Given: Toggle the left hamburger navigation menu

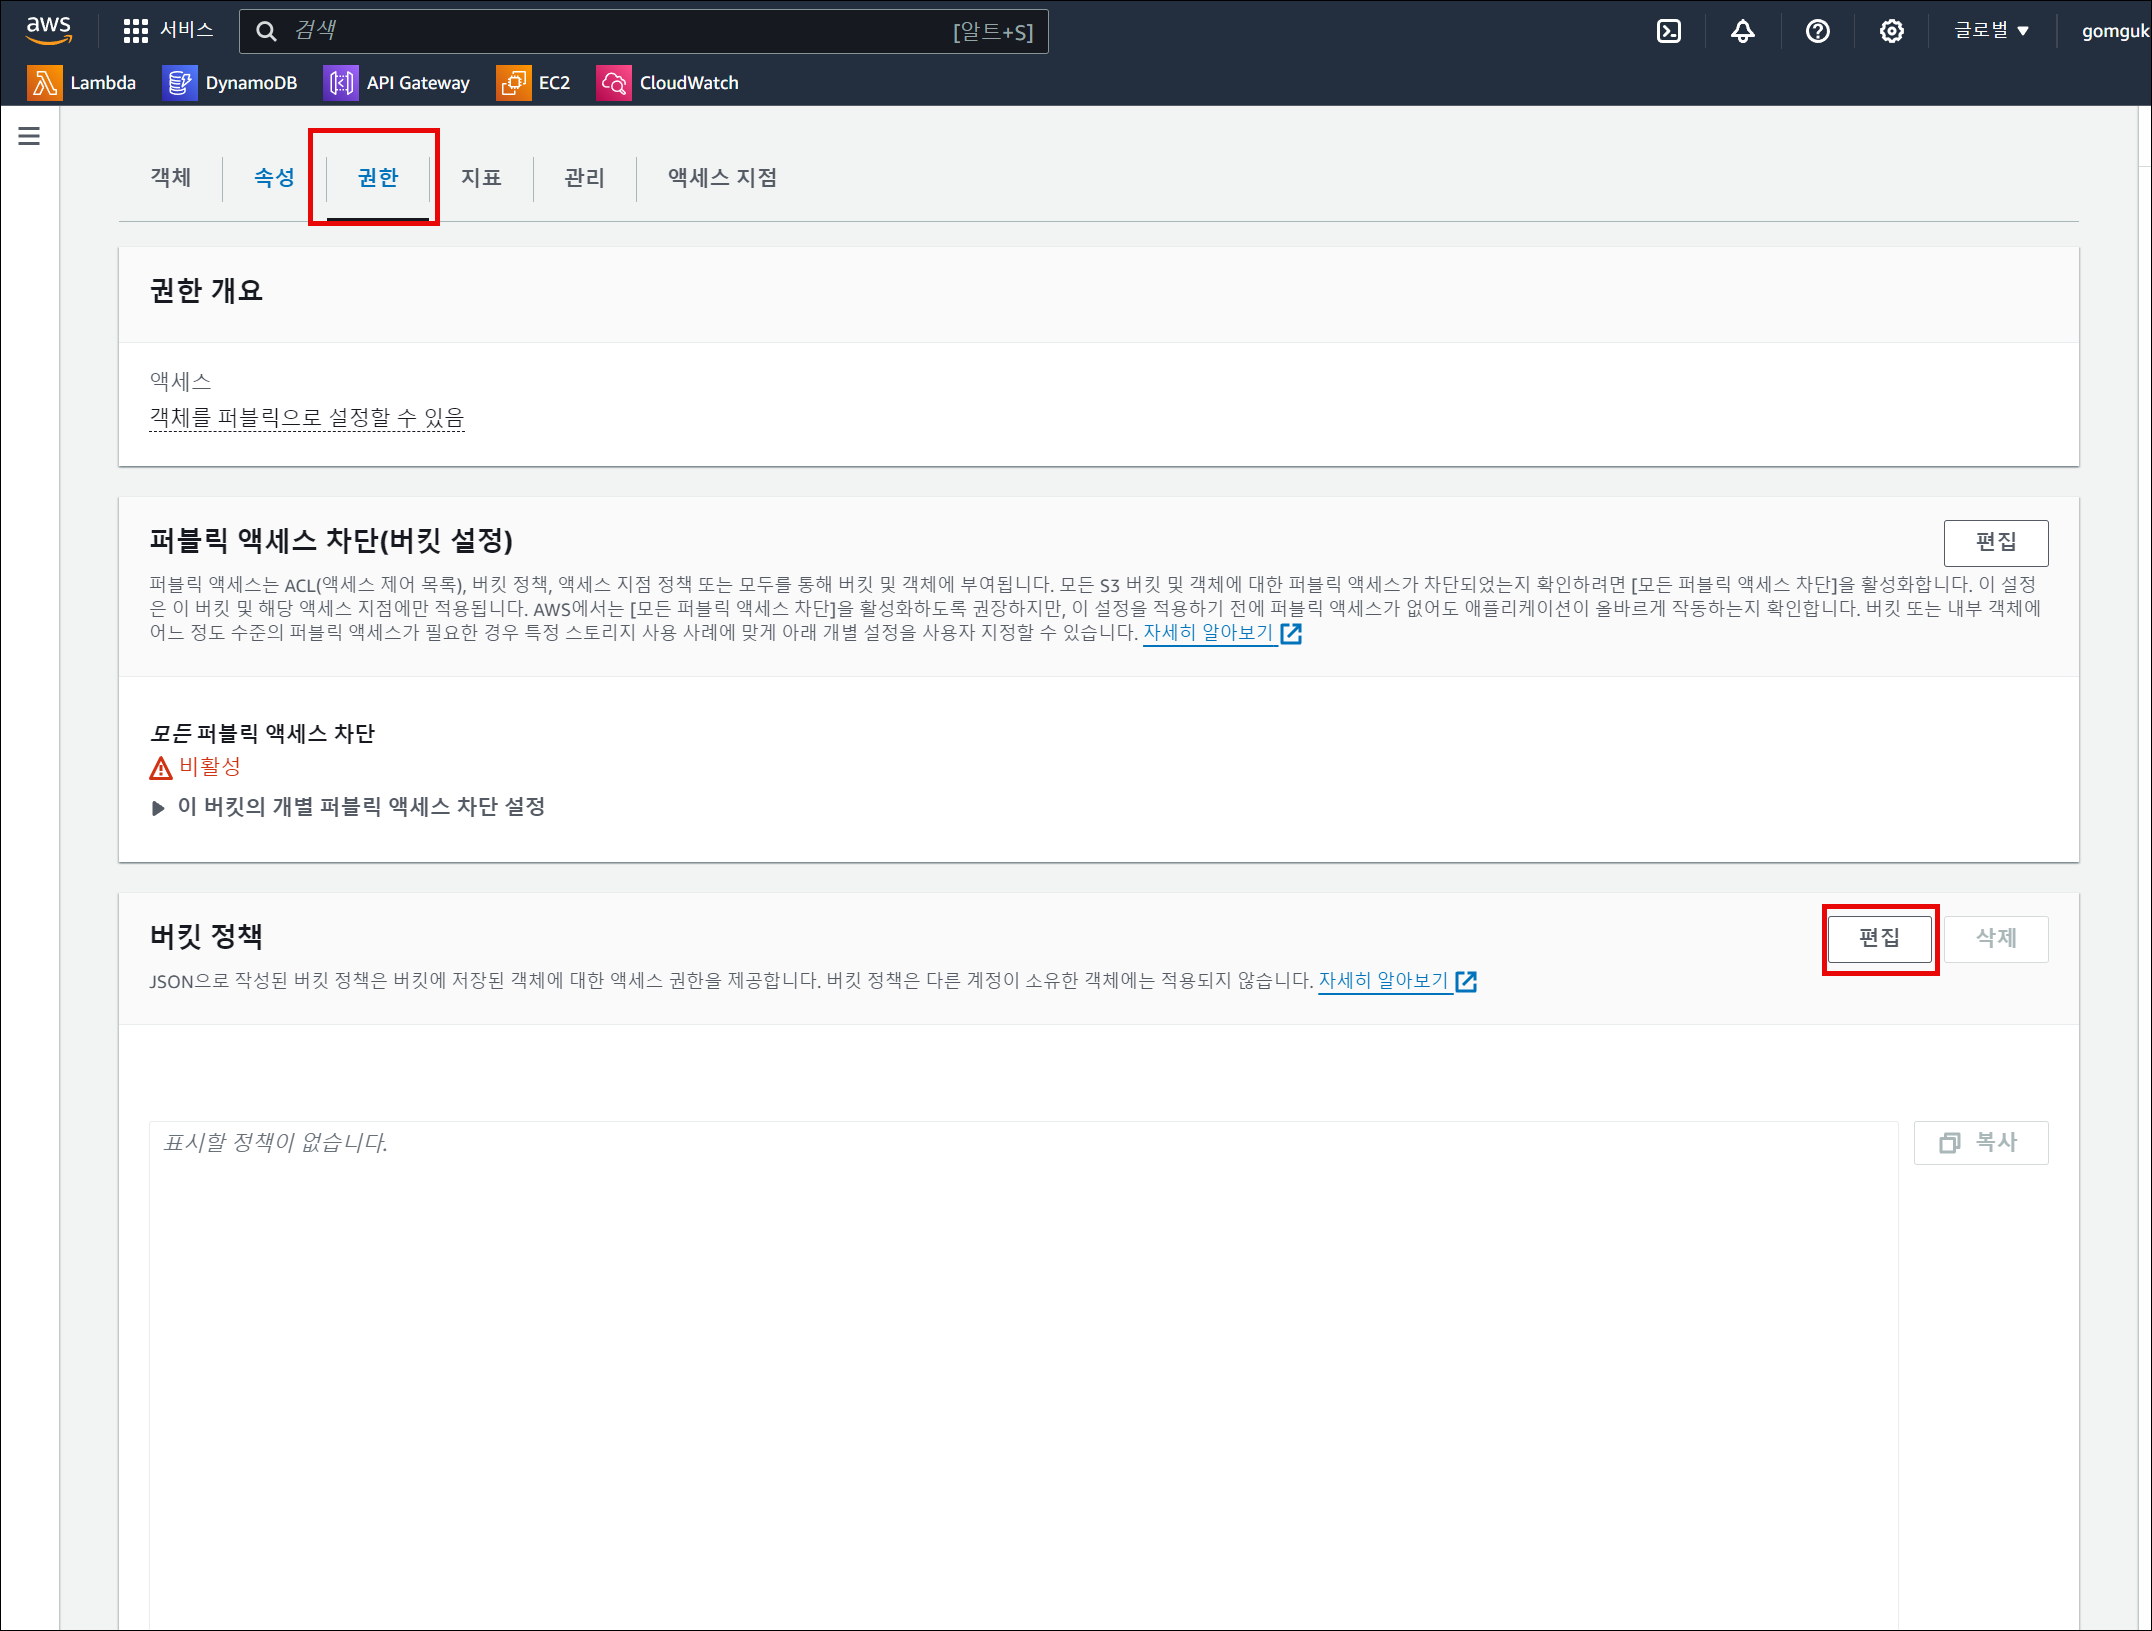Looking at the screenshot, I should [29, 136].
